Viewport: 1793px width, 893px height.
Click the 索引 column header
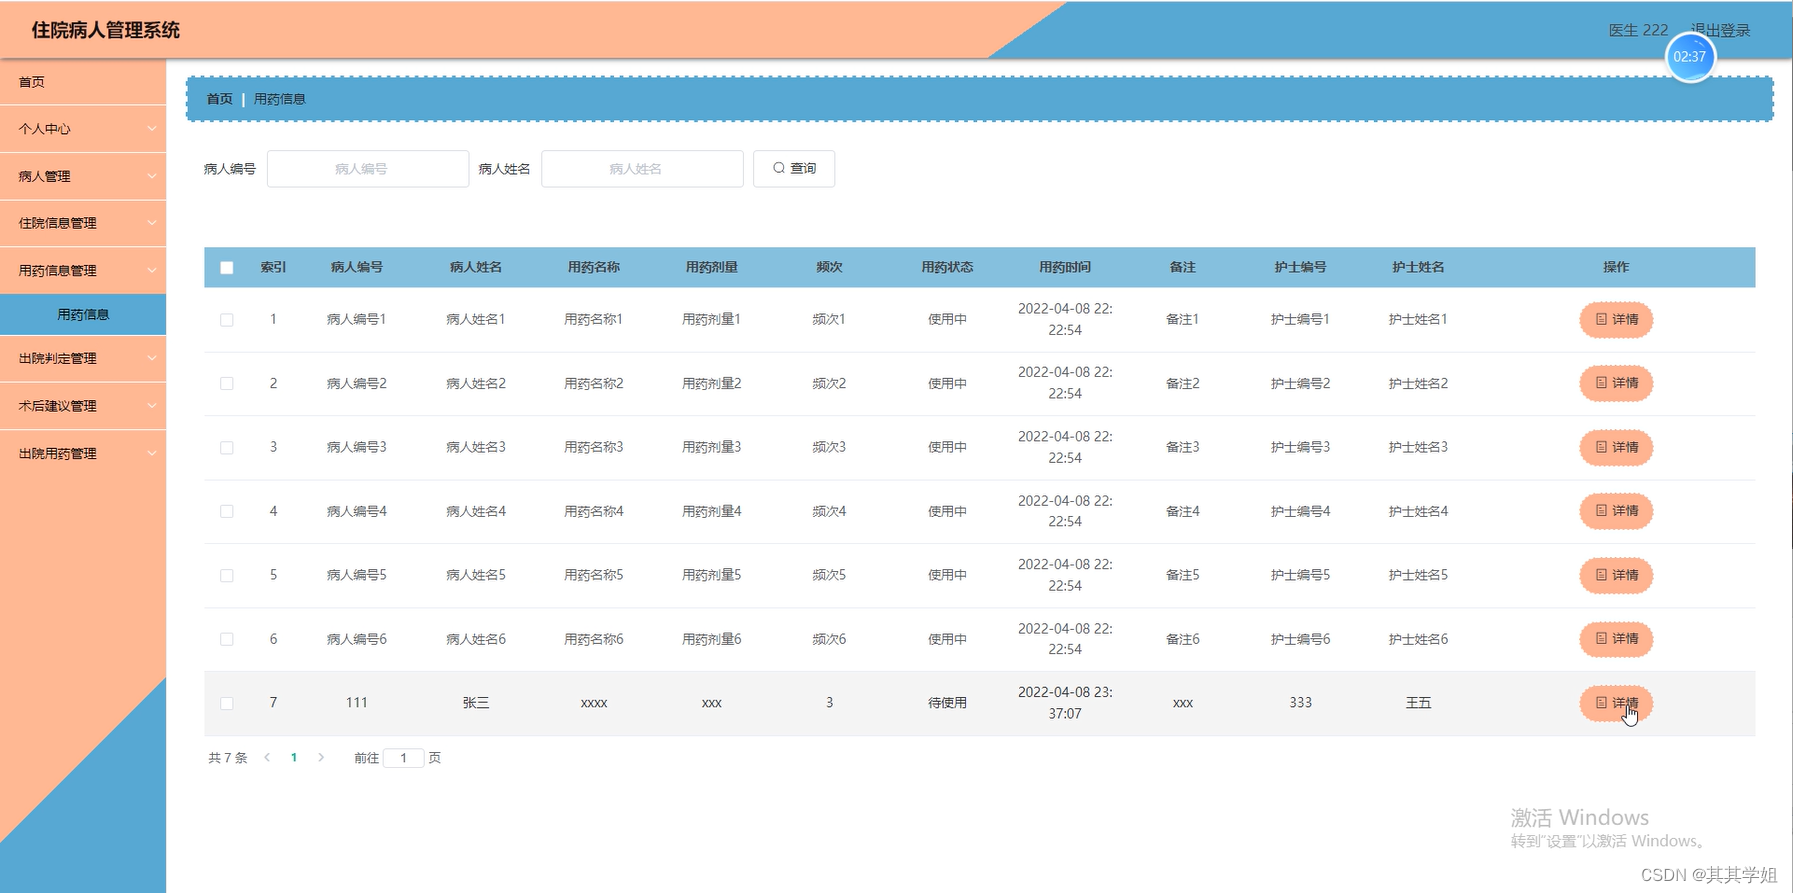[273, 267]
